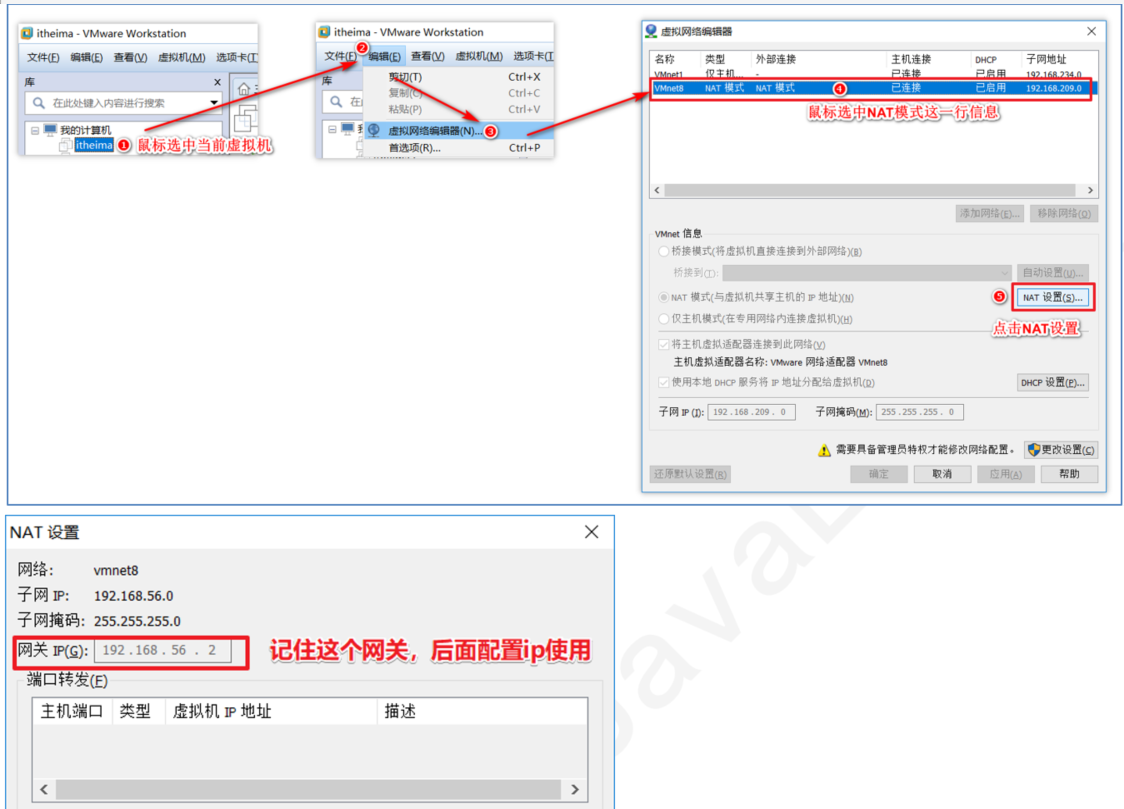Select the VMnet8 NAT 模式 row
This screenshot has width=1124, height=809.
pos(873,88)
